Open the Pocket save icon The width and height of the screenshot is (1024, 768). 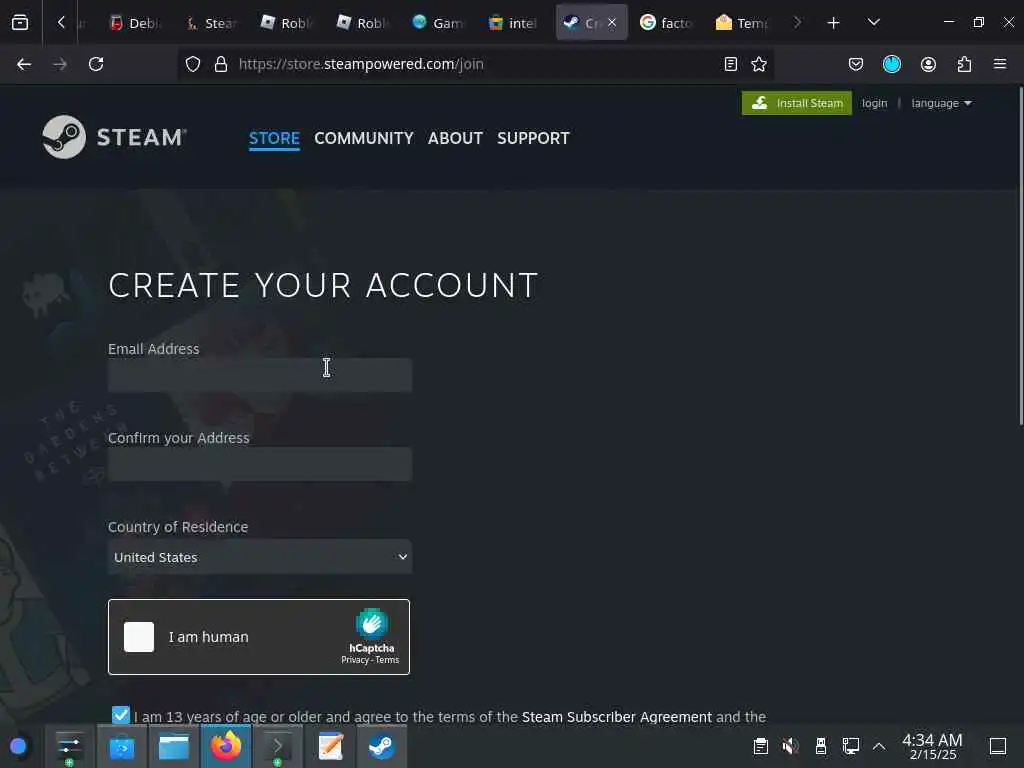coord(856,64)
